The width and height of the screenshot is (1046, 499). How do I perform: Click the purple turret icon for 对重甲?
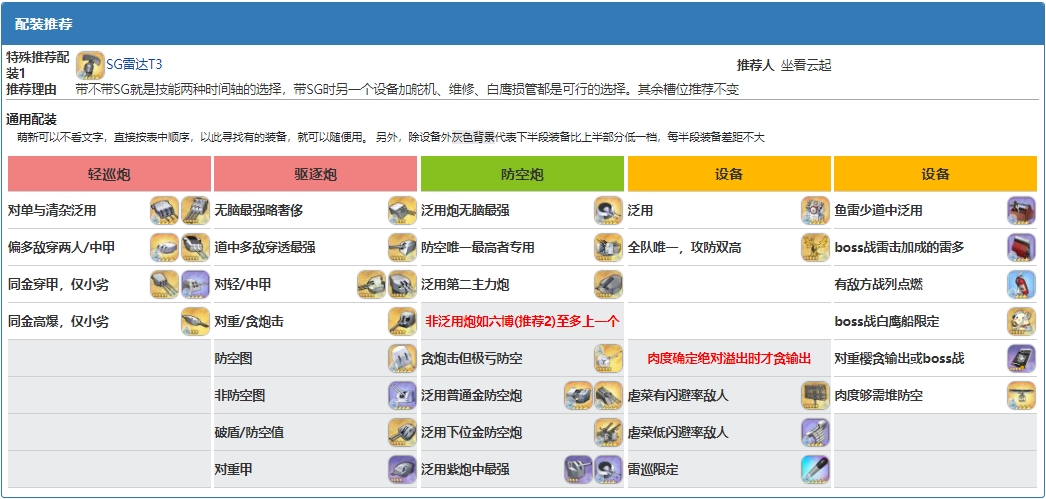click(x=402, y=470)
